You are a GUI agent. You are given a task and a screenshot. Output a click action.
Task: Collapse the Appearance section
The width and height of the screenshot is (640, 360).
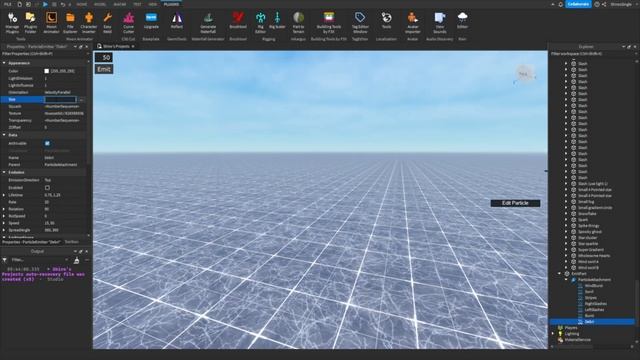click(4, 63)
